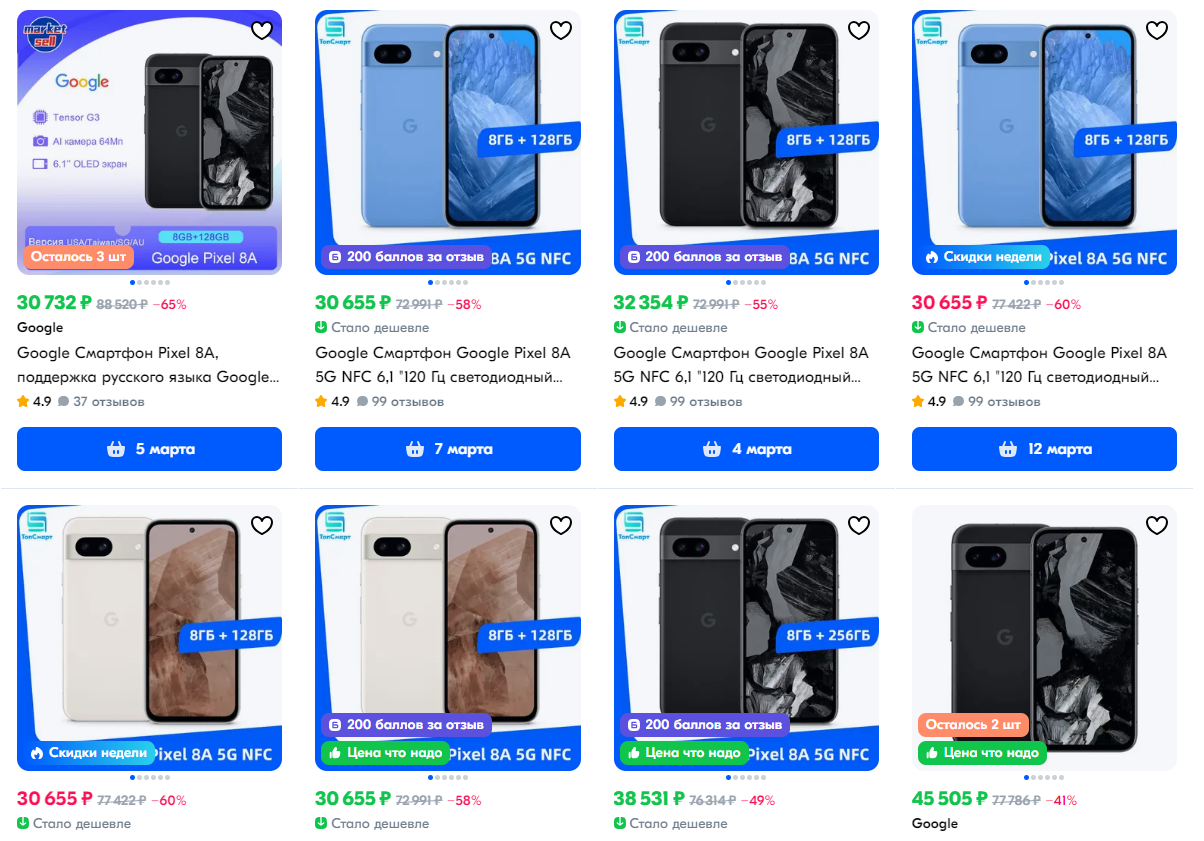Viewport: 1204px width, 841px height.
Task: Click 200 баллов за отзыв badge on blue Pixel
Action: tap(407, 257)
